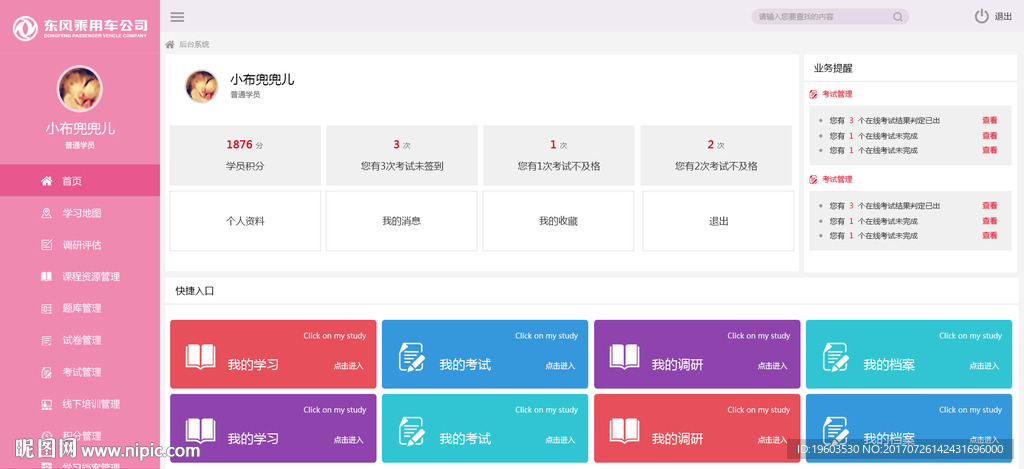Click the 个人资料 button
The height and width of the screenshot is (469, 1024).
coord(245,221)
